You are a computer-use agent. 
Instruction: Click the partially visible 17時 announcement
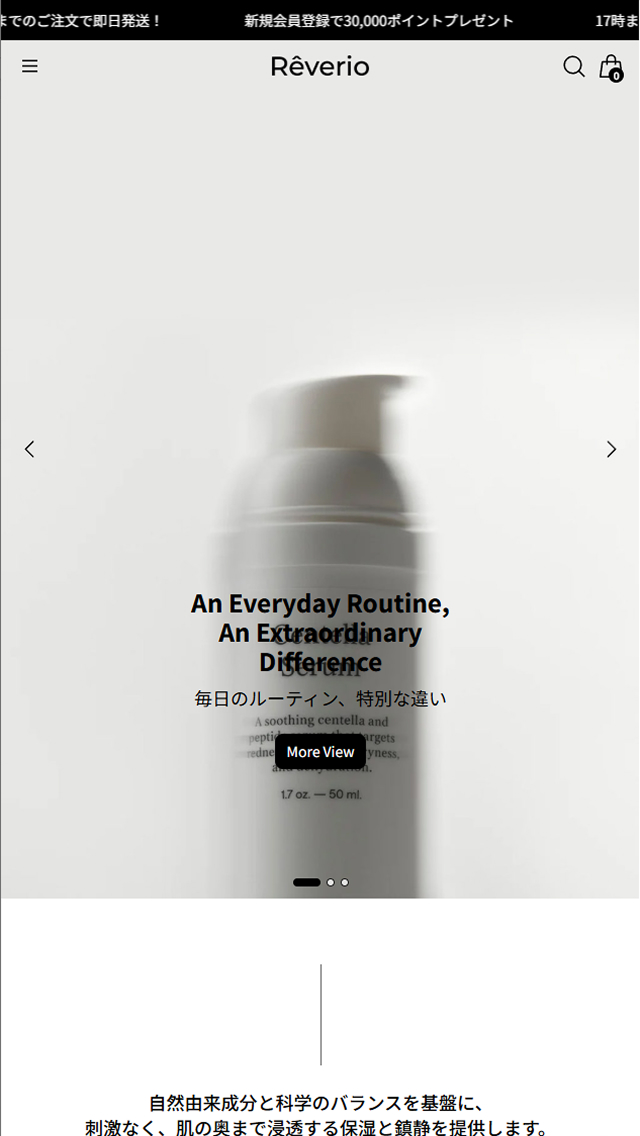point(618,20)
